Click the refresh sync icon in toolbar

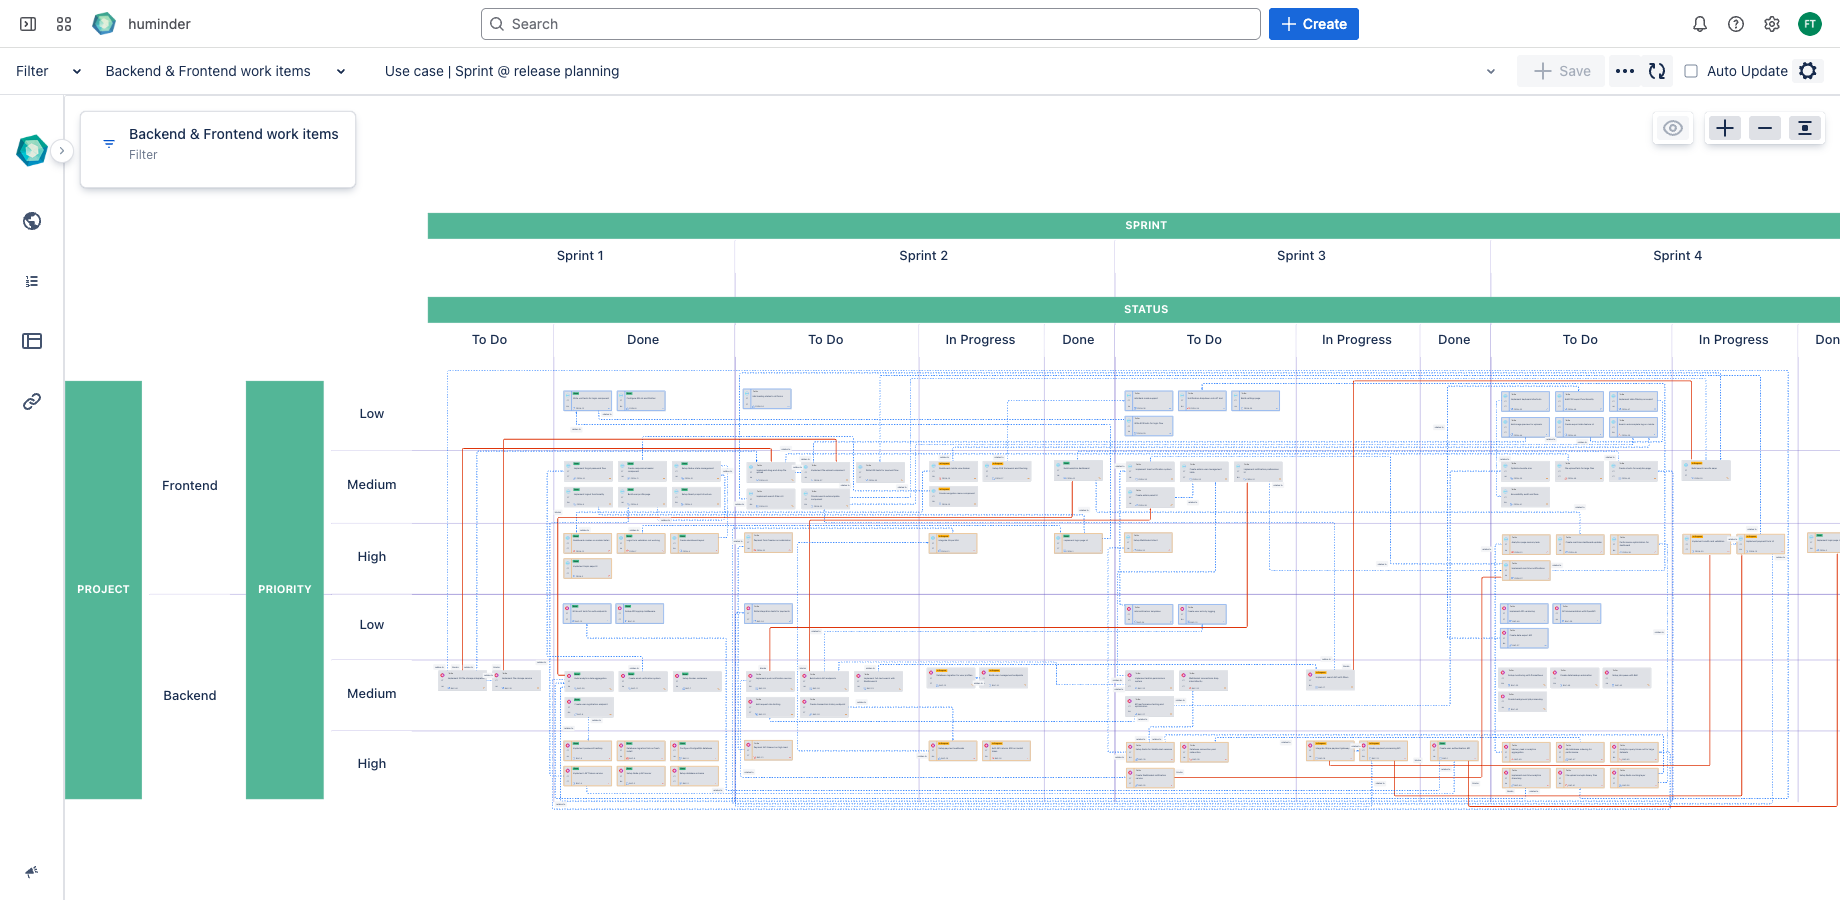pyautogui.click(x=1657, y=71)
